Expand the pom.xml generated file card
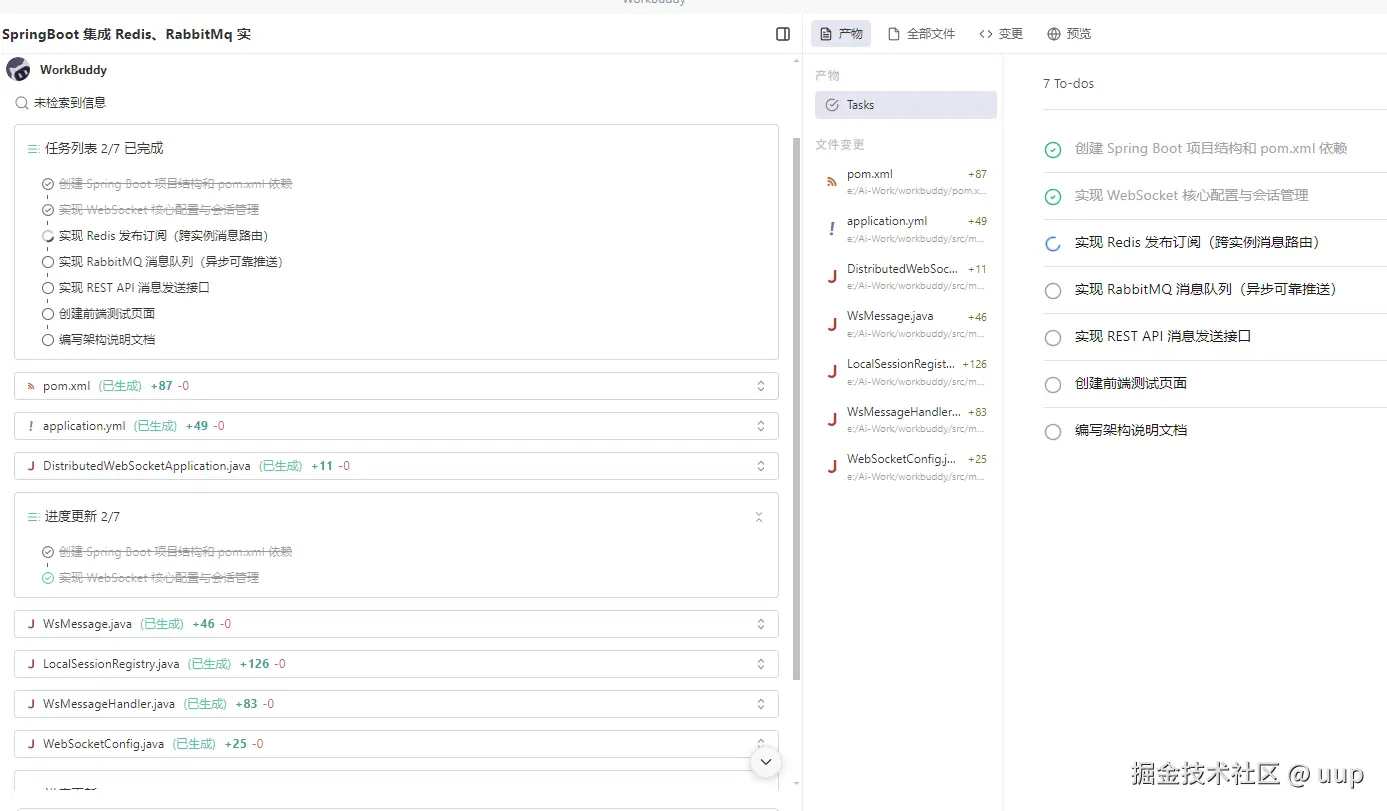1387x811 pixels. [x=760, y=386]
